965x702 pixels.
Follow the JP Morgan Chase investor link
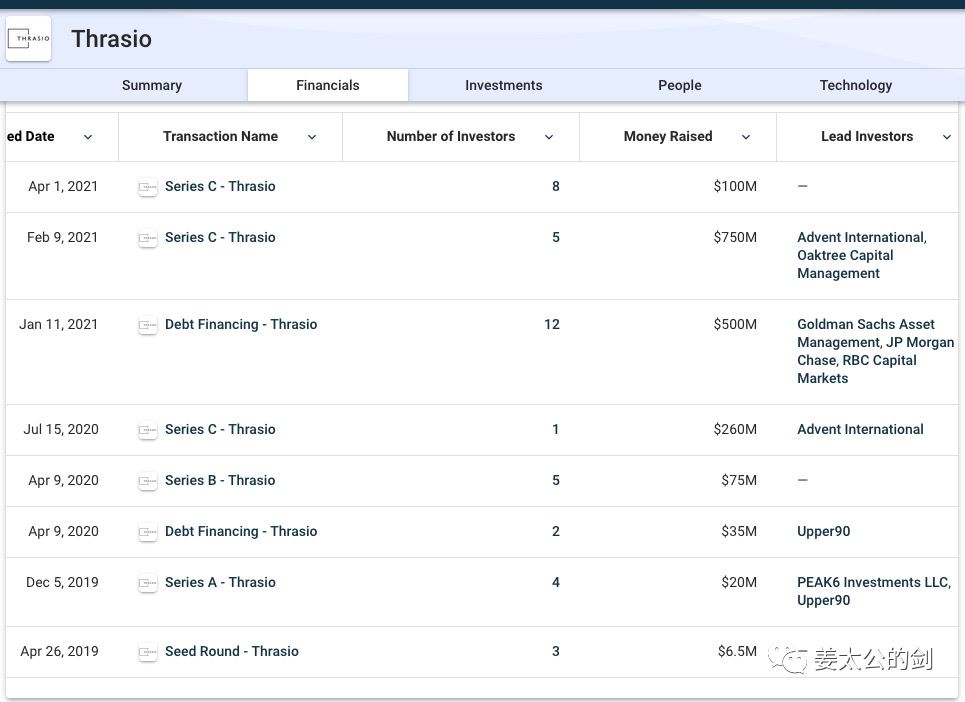point(876,351)
